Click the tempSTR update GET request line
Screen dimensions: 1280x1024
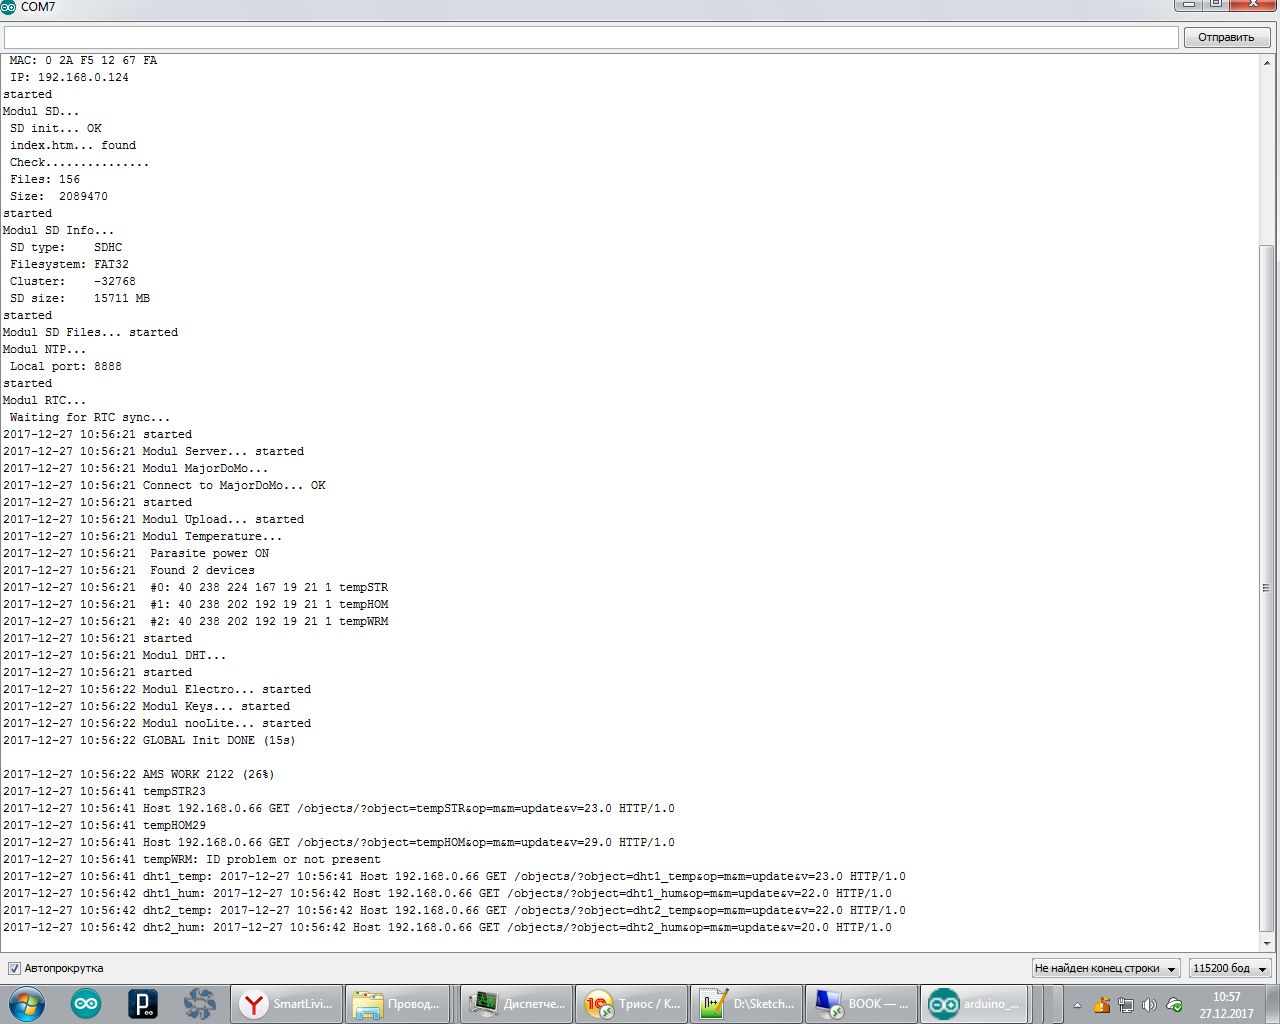pyautogui.click(x=339, y=808)
